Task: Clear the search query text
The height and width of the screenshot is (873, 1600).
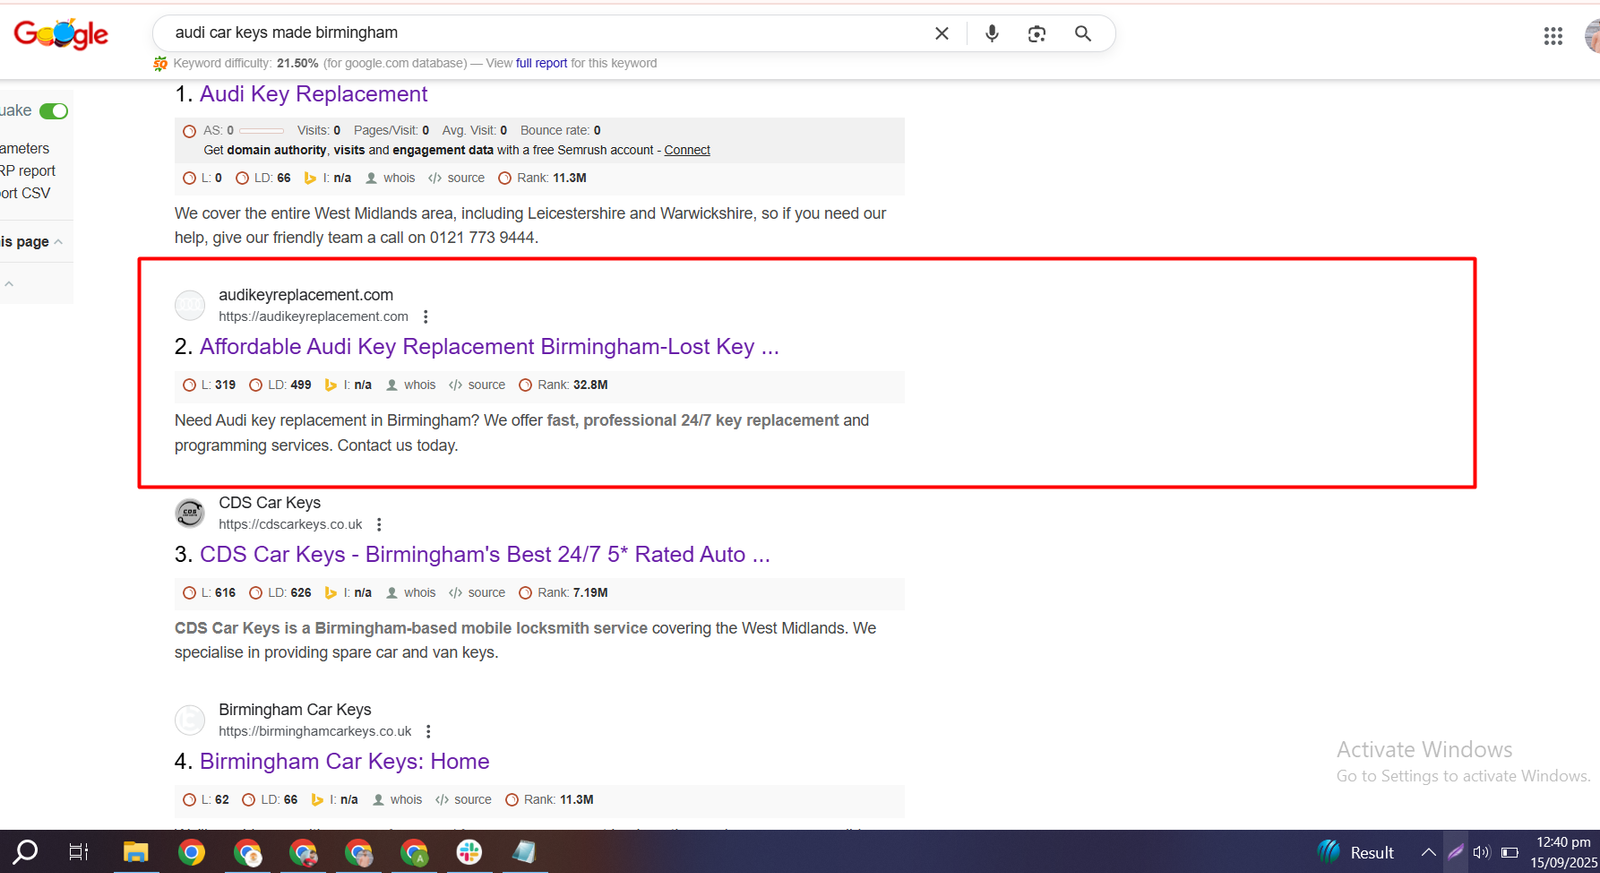Action: pyautogui.click(x=941, y=33)
